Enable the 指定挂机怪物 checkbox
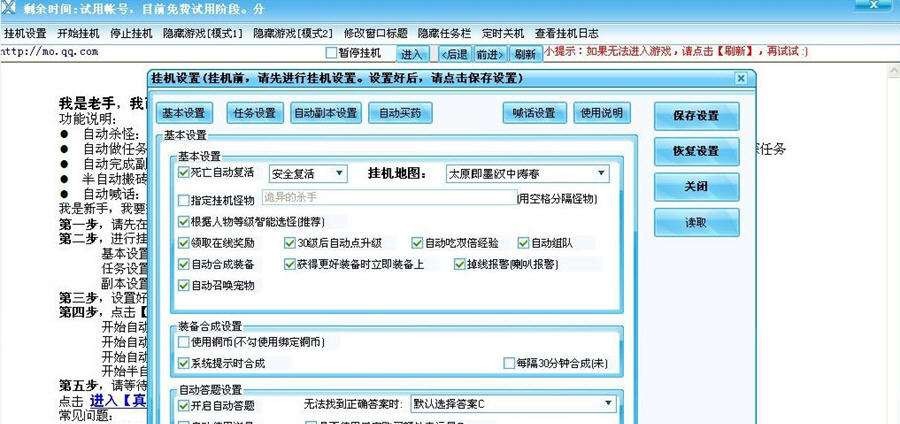 tap(183, 200)
